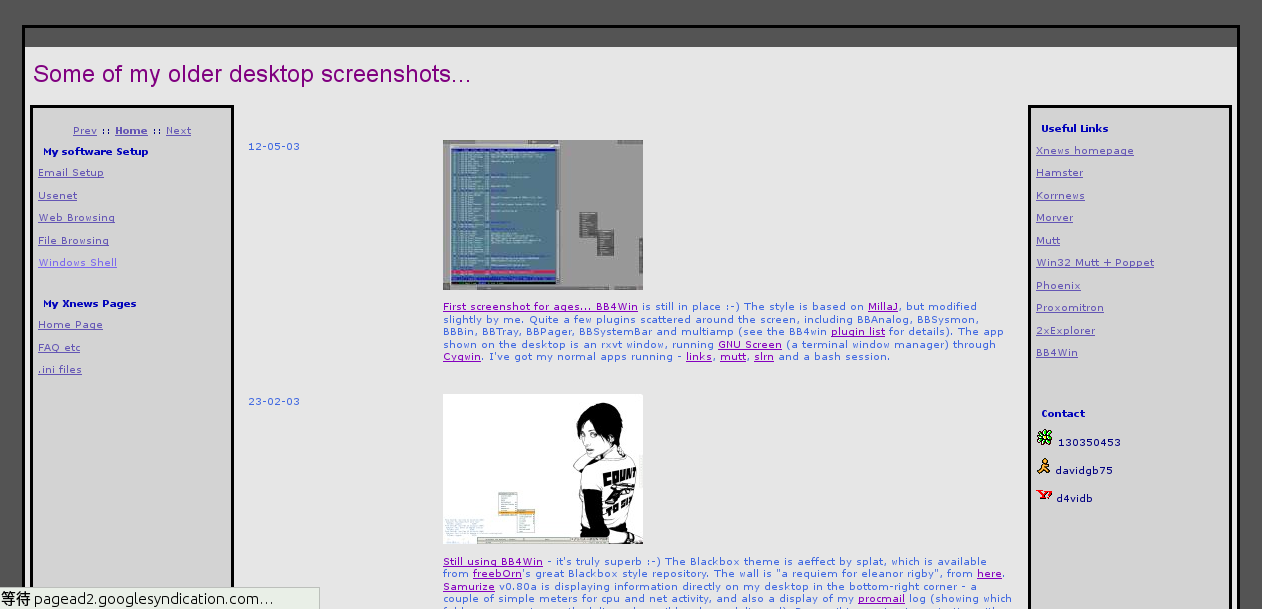Open the Usenet link in the sidebar
This screenshot has width=1262, height=609.
click(58, 196)
